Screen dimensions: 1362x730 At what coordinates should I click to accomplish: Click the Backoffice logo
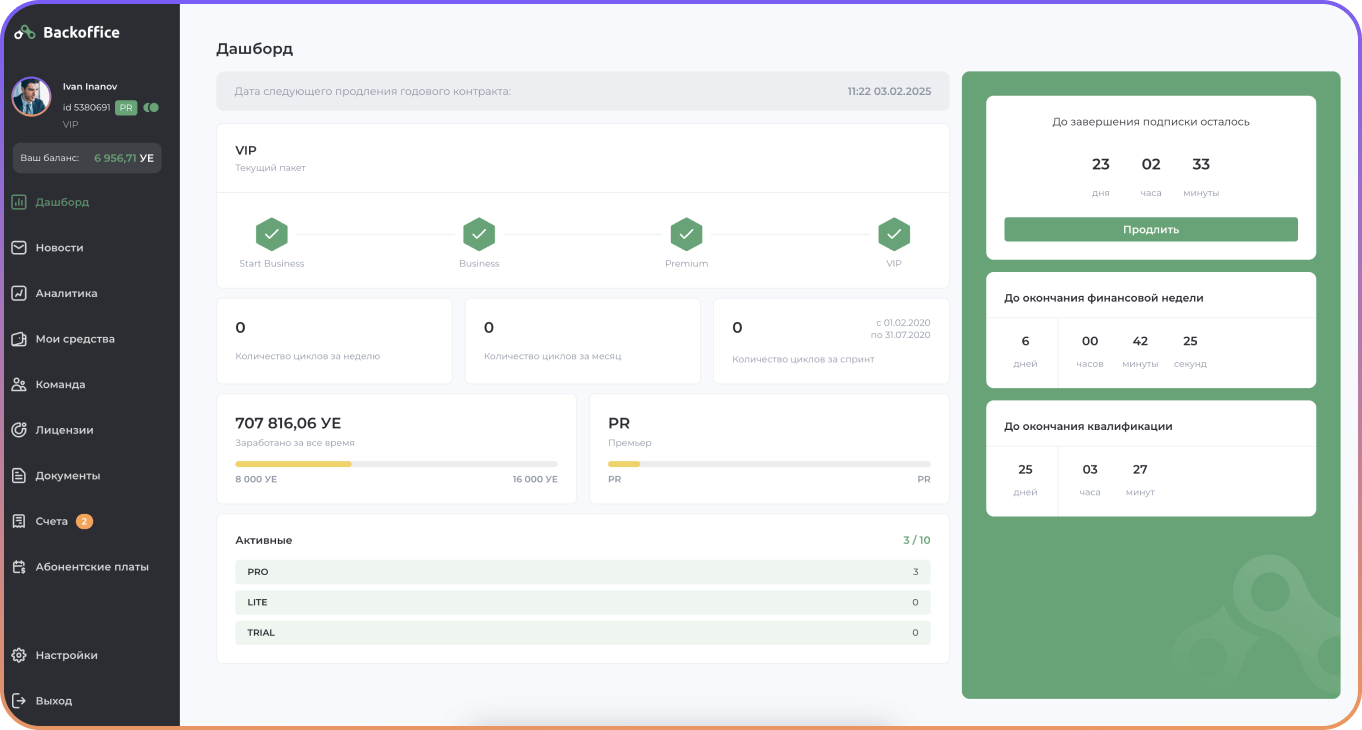click(67, 33)
